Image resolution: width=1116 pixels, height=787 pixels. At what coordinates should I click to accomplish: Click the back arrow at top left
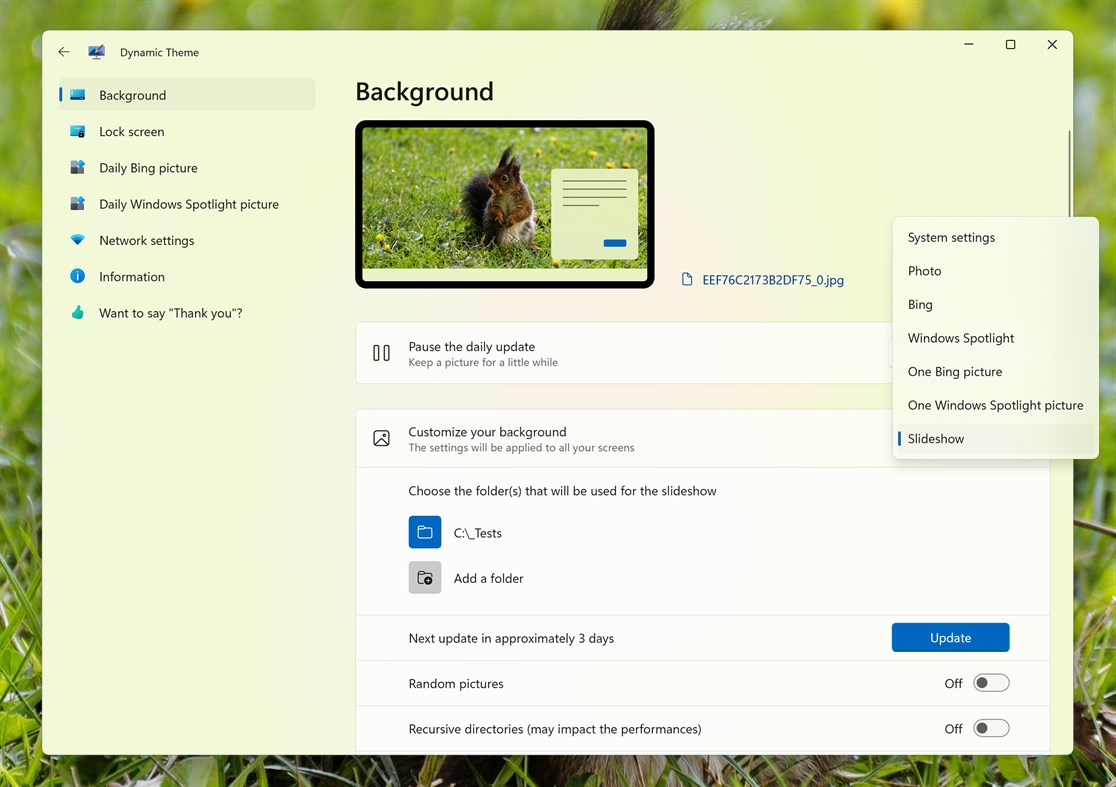click(x=63, y=51)
